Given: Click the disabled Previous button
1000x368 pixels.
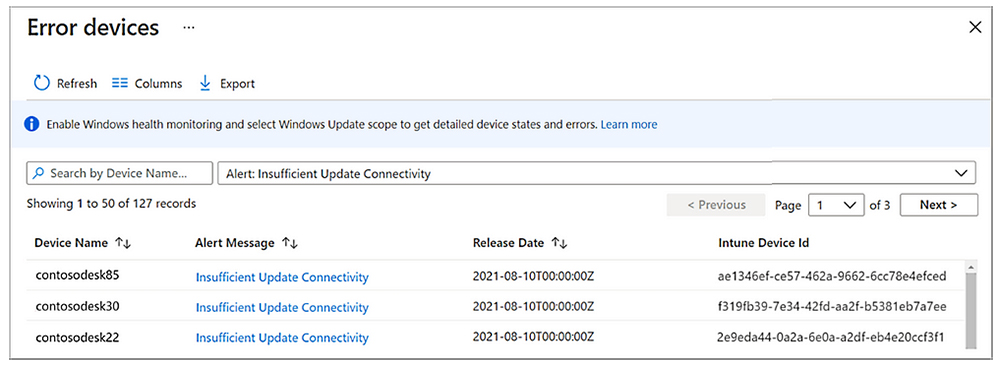Looking at the screenshot, I should (x=716, y=205).
